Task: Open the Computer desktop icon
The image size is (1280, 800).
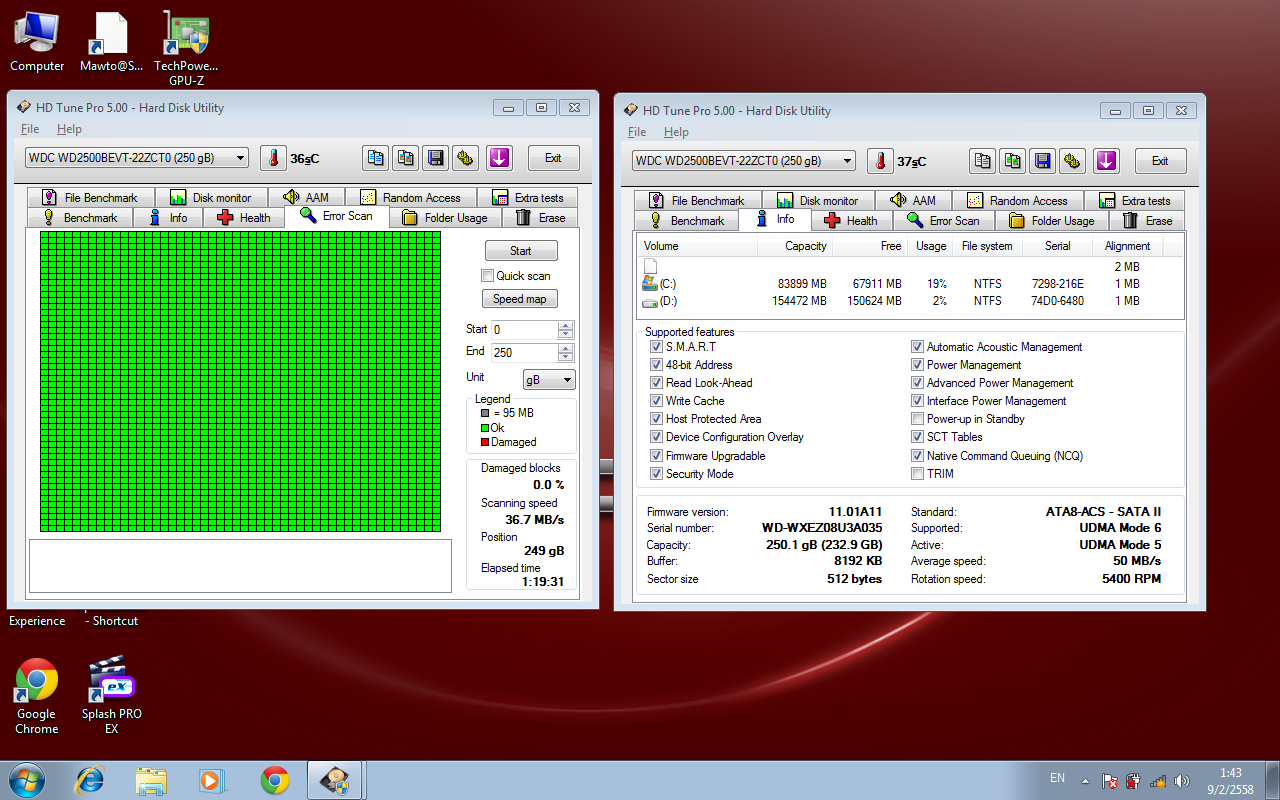Action: click(x=37, y=42)
